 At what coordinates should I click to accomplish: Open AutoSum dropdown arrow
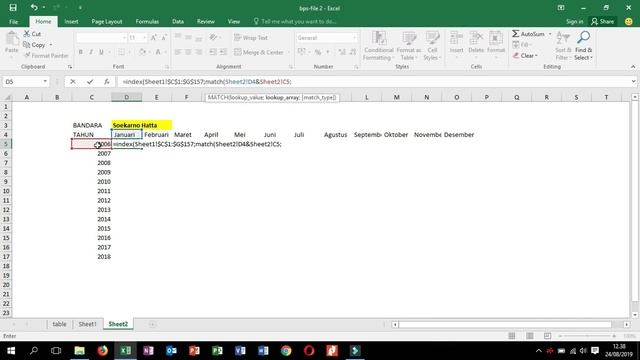point(550,34)
